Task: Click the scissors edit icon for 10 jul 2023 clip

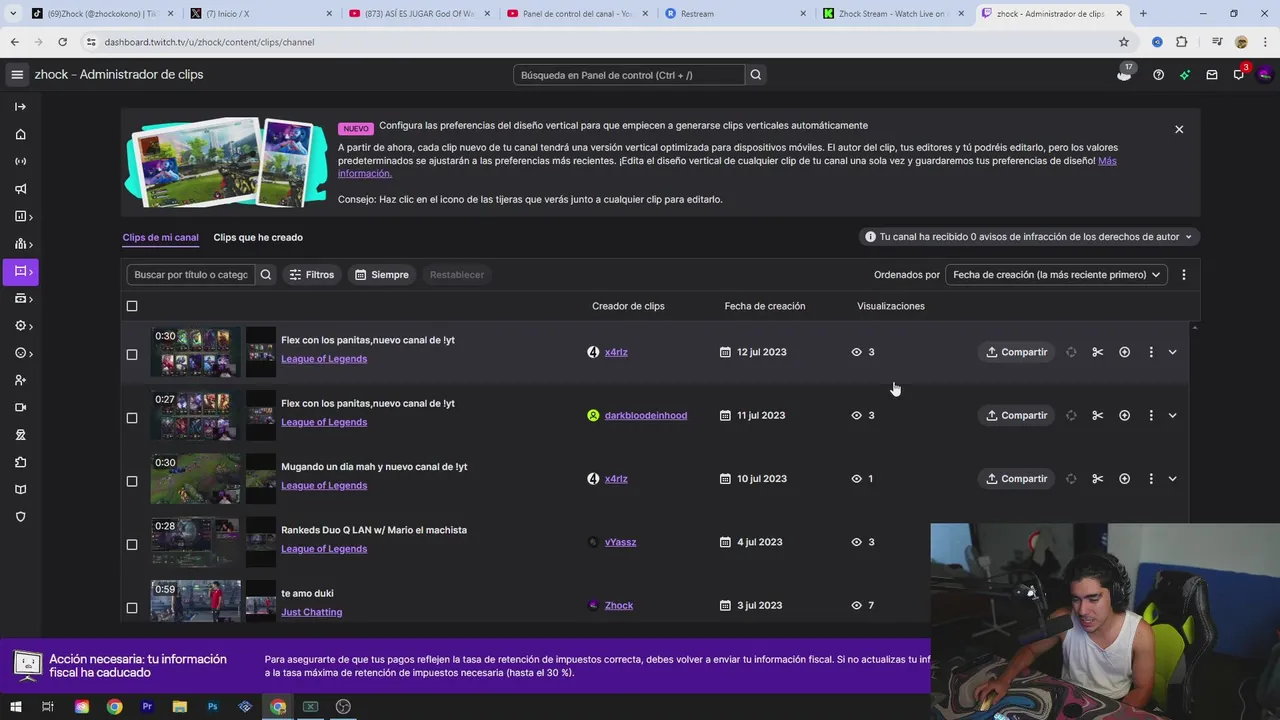Action: point(1097,479)
